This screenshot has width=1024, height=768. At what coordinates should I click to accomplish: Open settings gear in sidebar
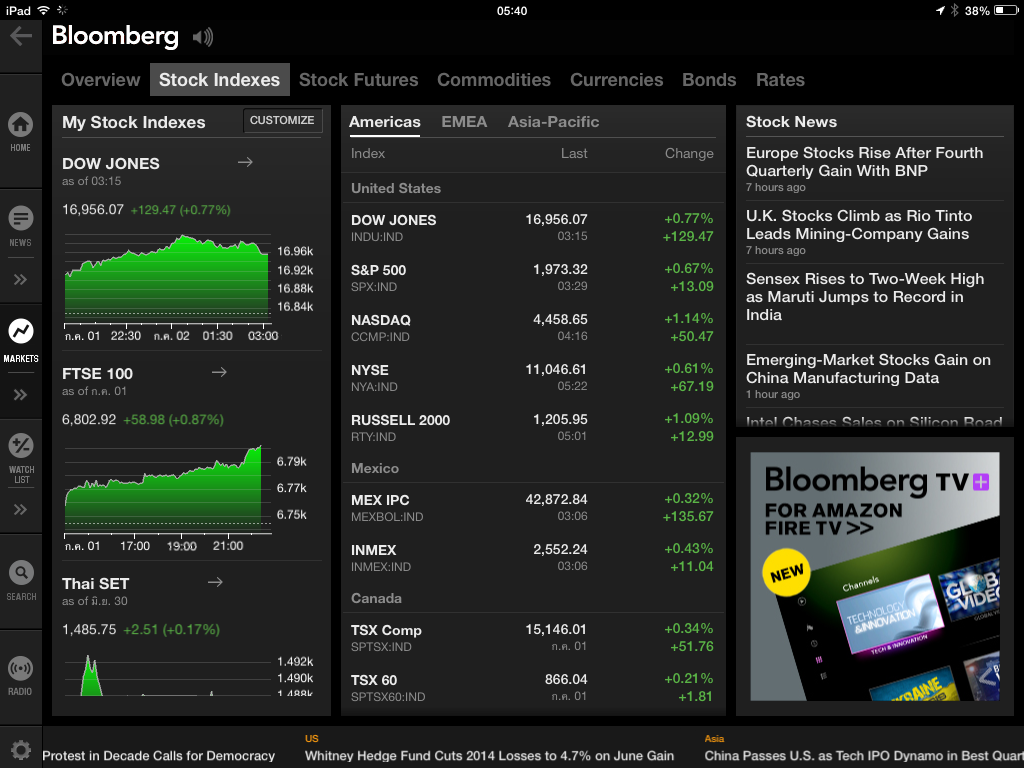21,750
